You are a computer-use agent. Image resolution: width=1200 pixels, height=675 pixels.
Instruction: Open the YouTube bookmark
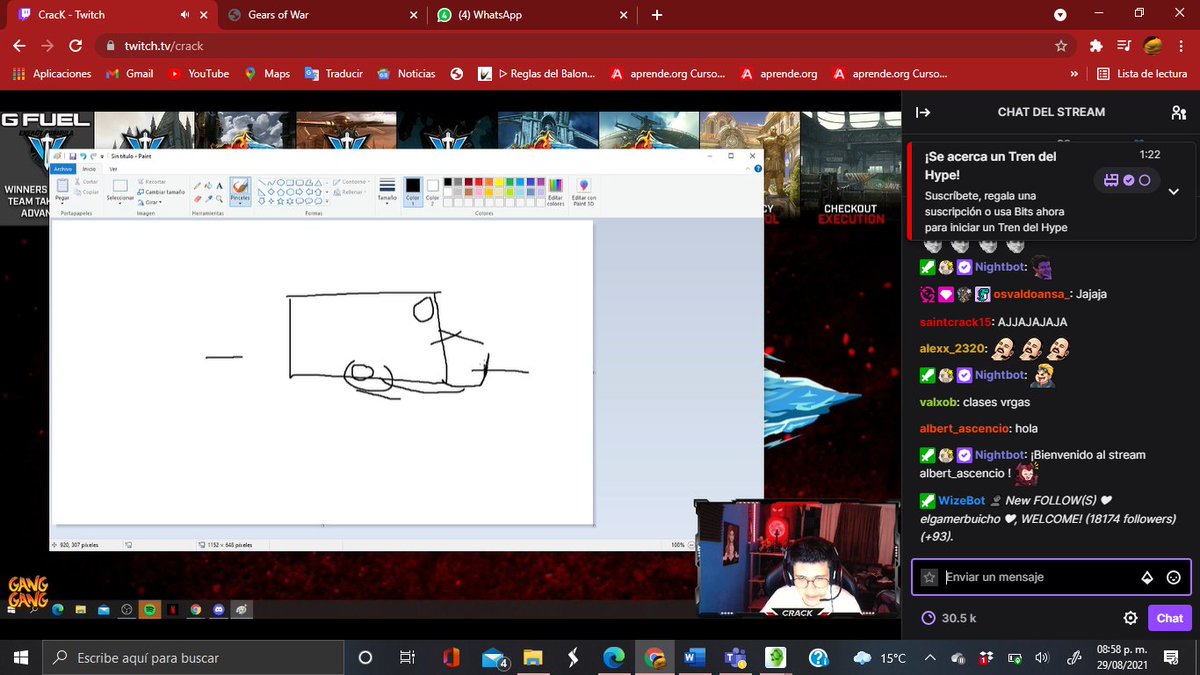(x=198, y=74)
